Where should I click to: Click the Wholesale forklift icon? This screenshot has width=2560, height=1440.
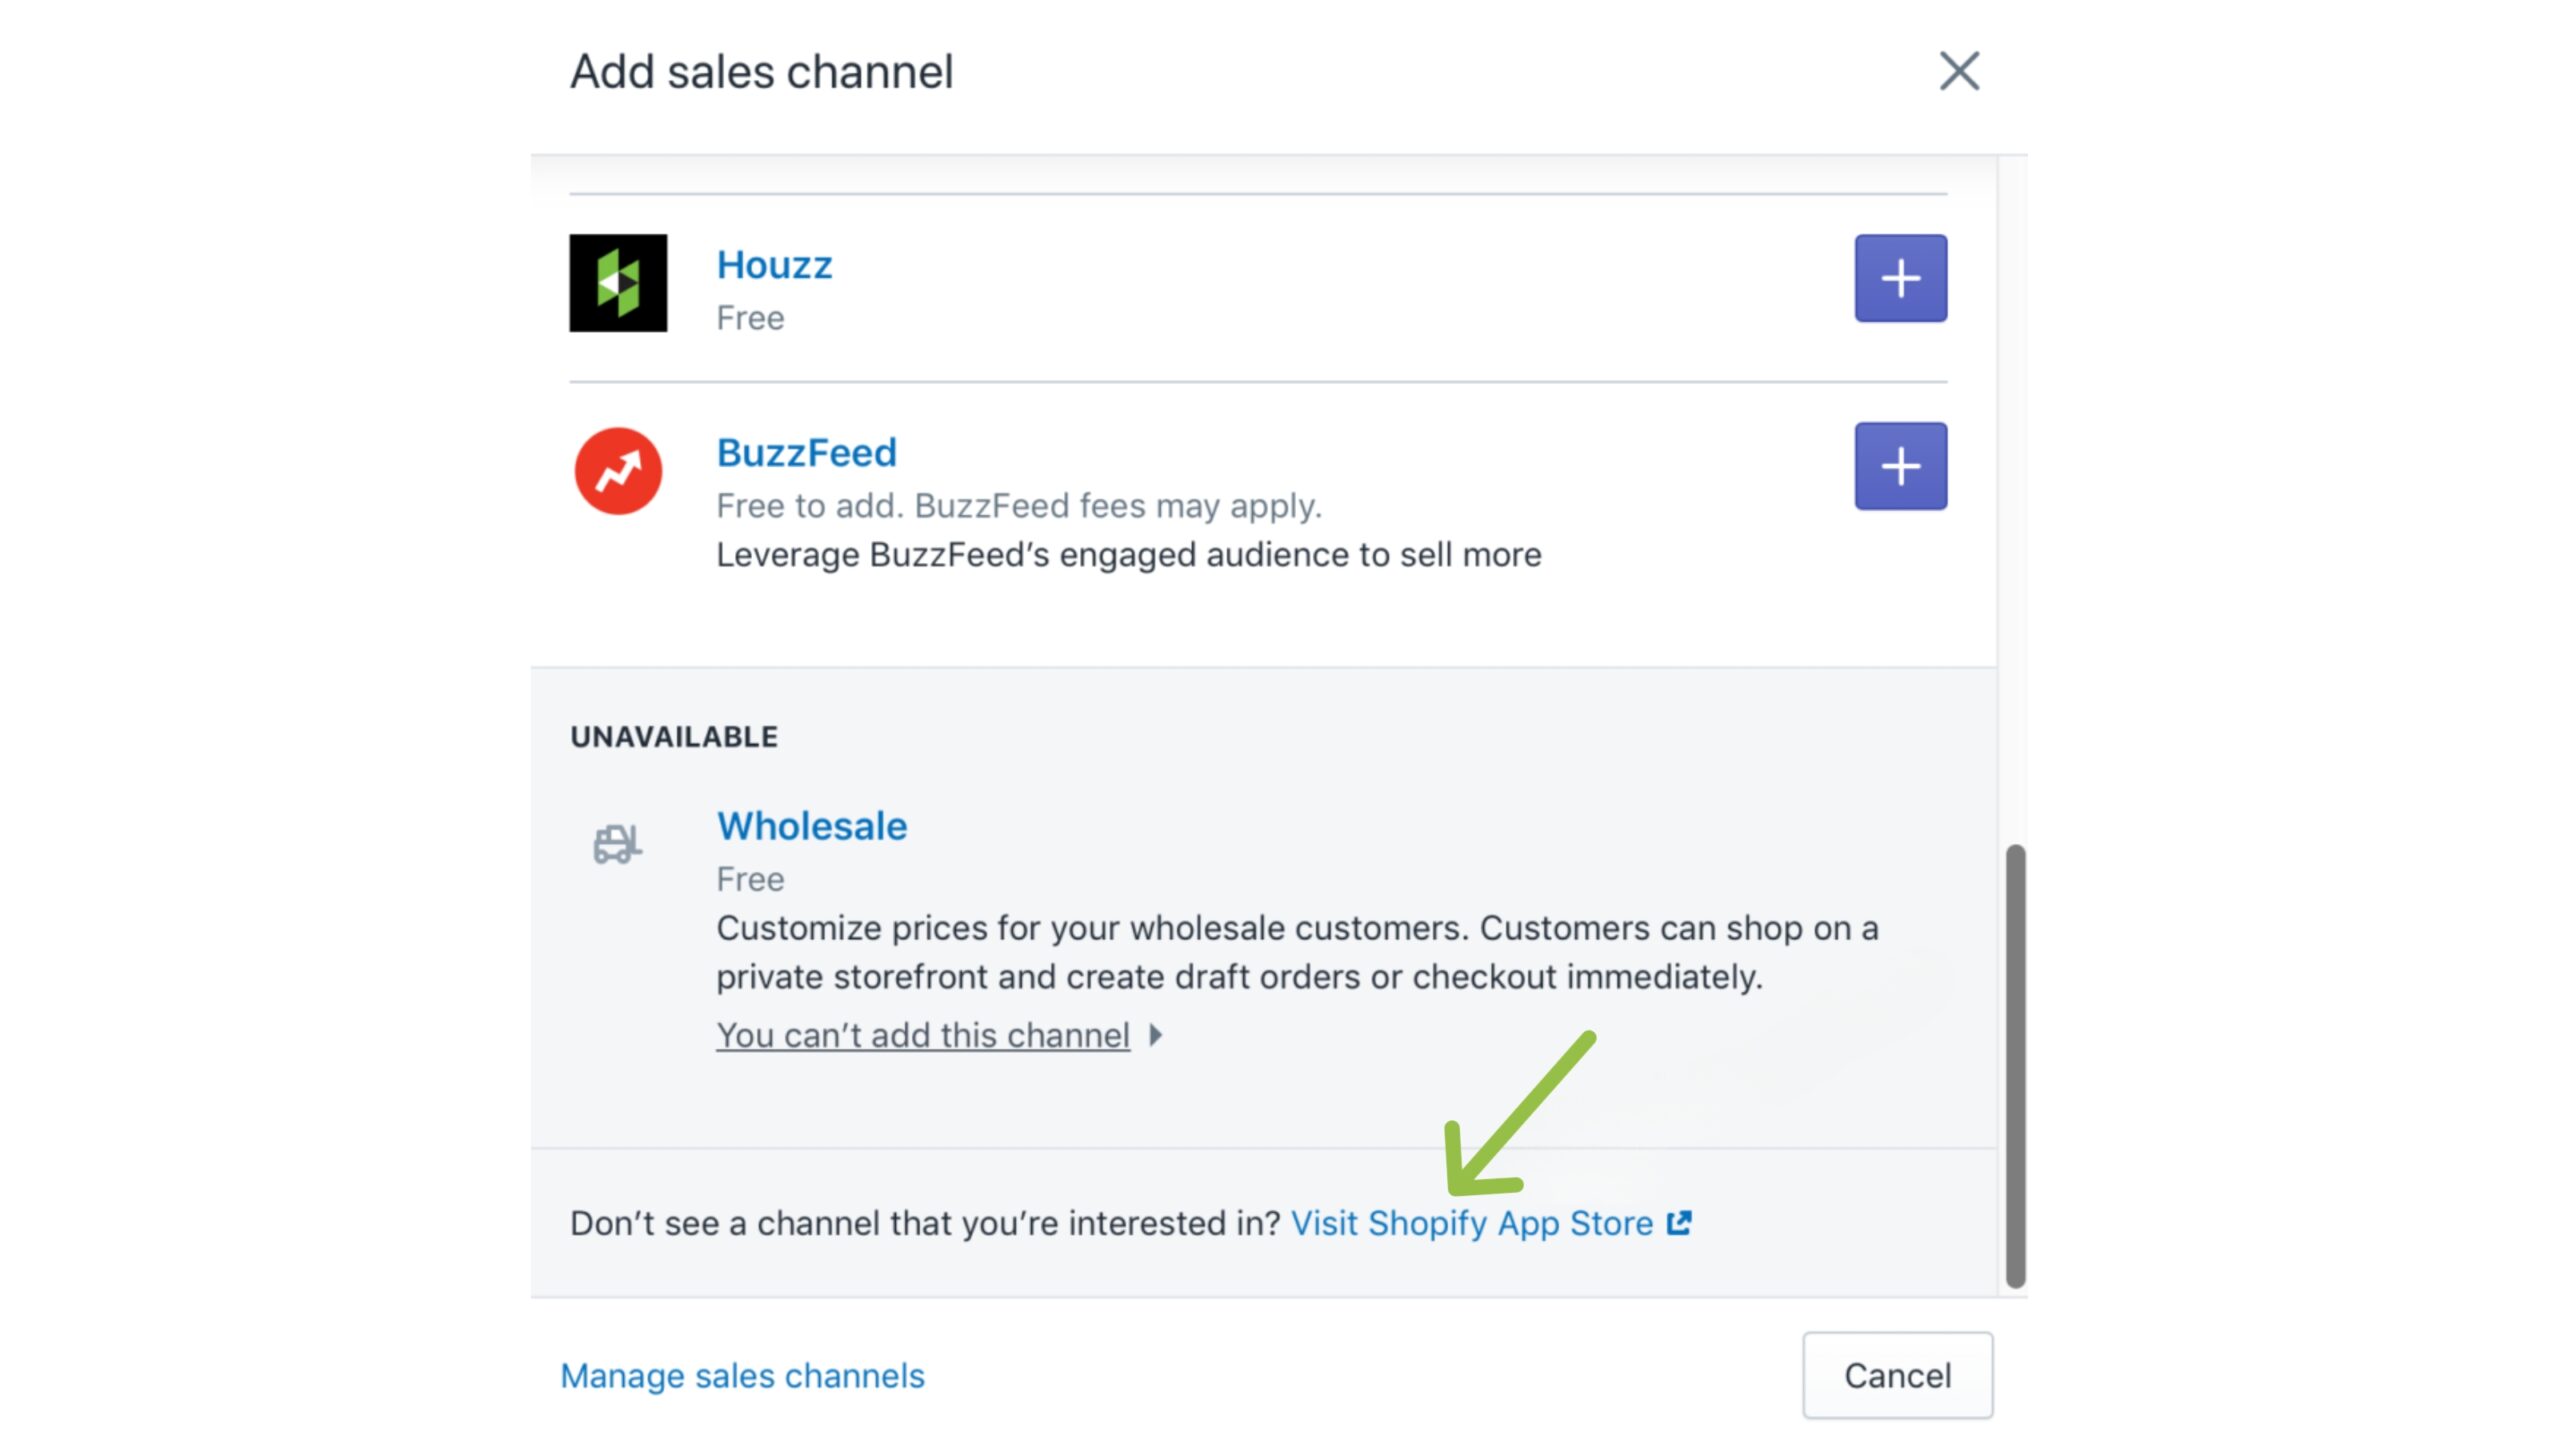617,844
